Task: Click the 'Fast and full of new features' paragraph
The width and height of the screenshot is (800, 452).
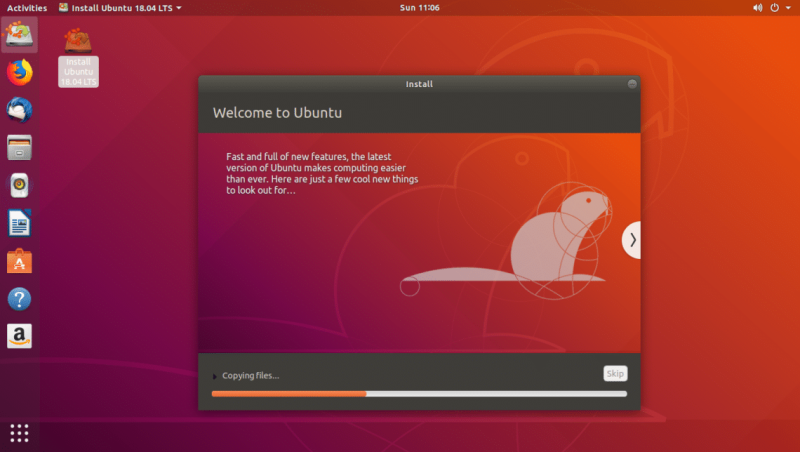Action: [x=322, y=173]
